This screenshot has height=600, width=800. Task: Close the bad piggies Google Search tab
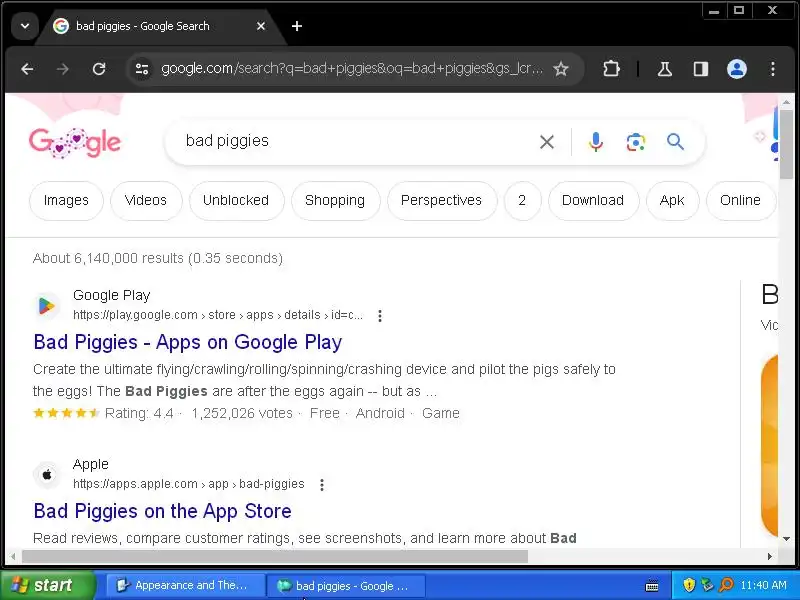261,26
